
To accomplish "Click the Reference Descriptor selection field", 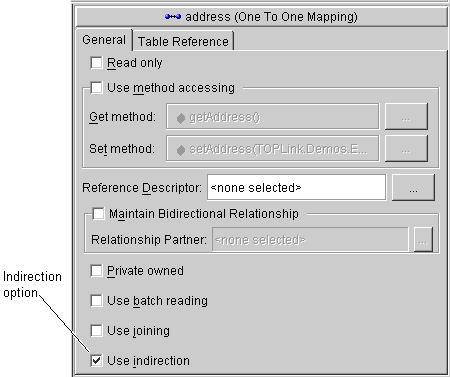I will pyautogui.click(x=296, y=188).
